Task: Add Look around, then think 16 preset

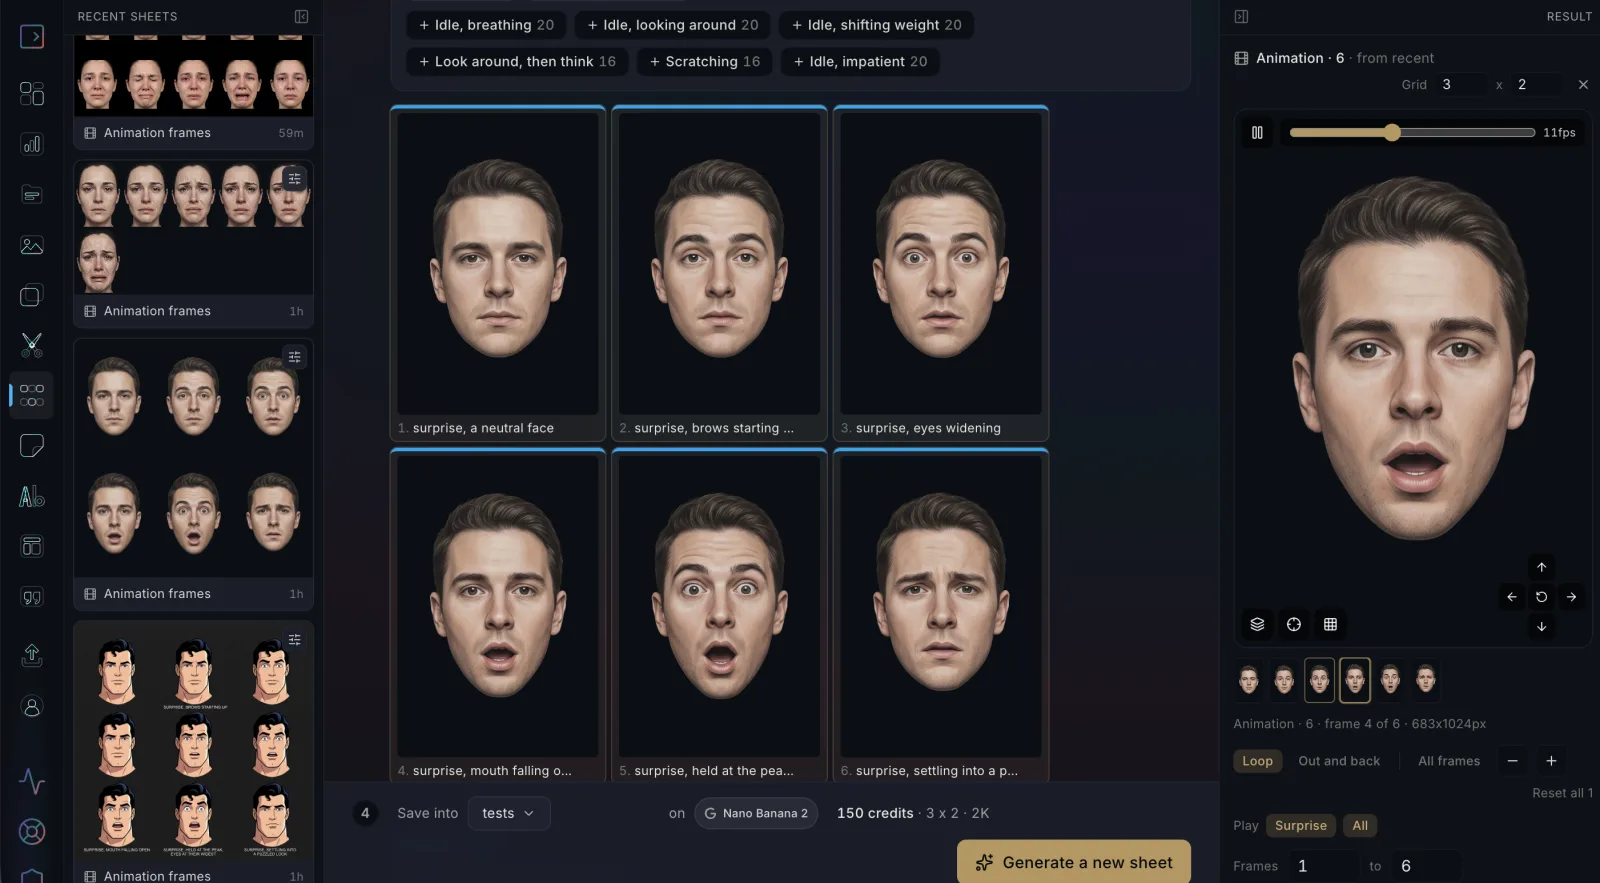Action: coord(517,61)
